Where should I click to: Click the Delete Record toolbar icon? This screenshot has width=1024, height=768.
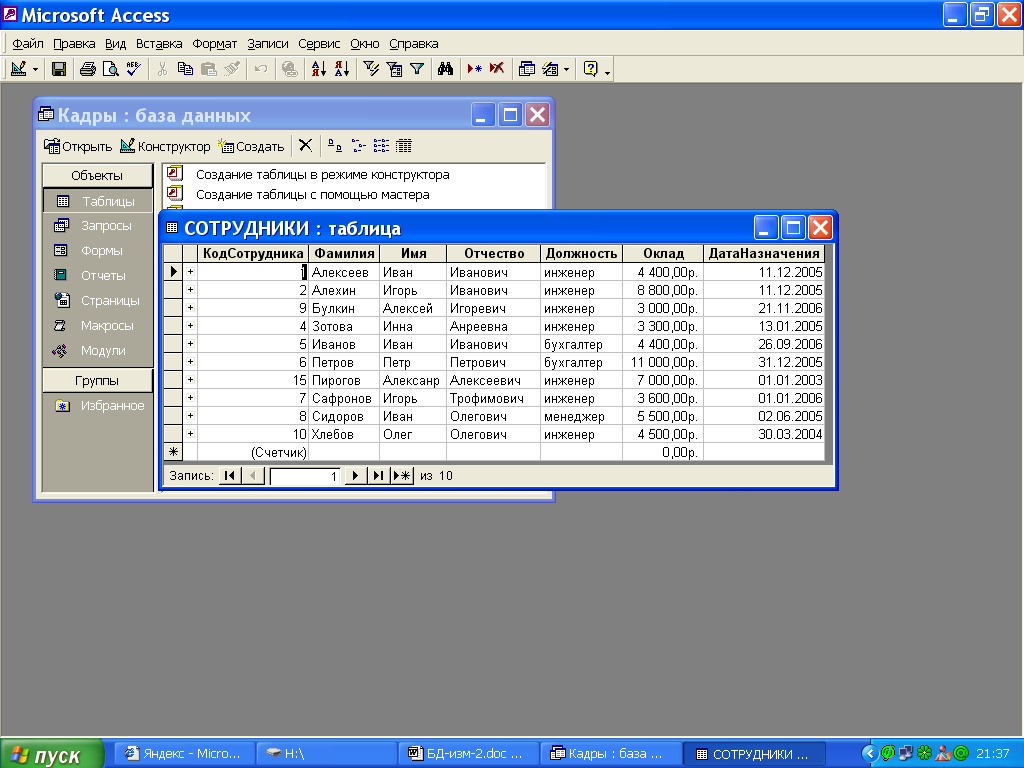coord(497,69)
